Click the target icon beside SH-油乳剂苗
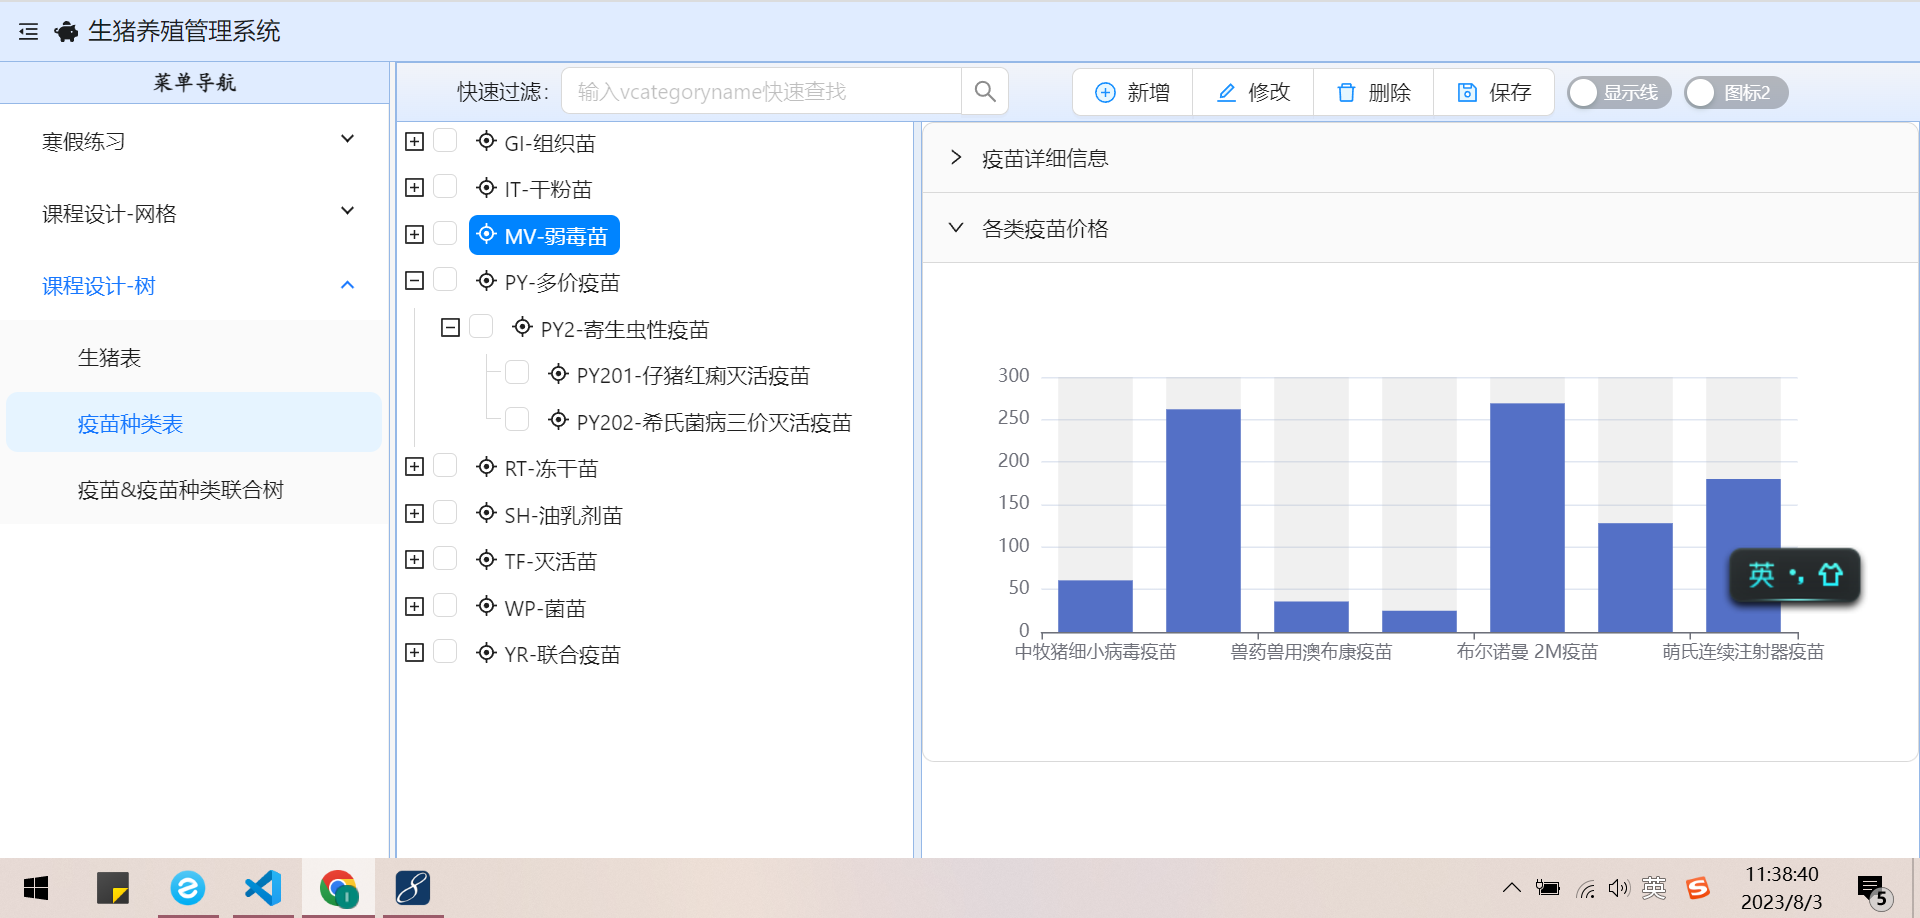This screenshot has width=1920, height=918. [486, 513]
